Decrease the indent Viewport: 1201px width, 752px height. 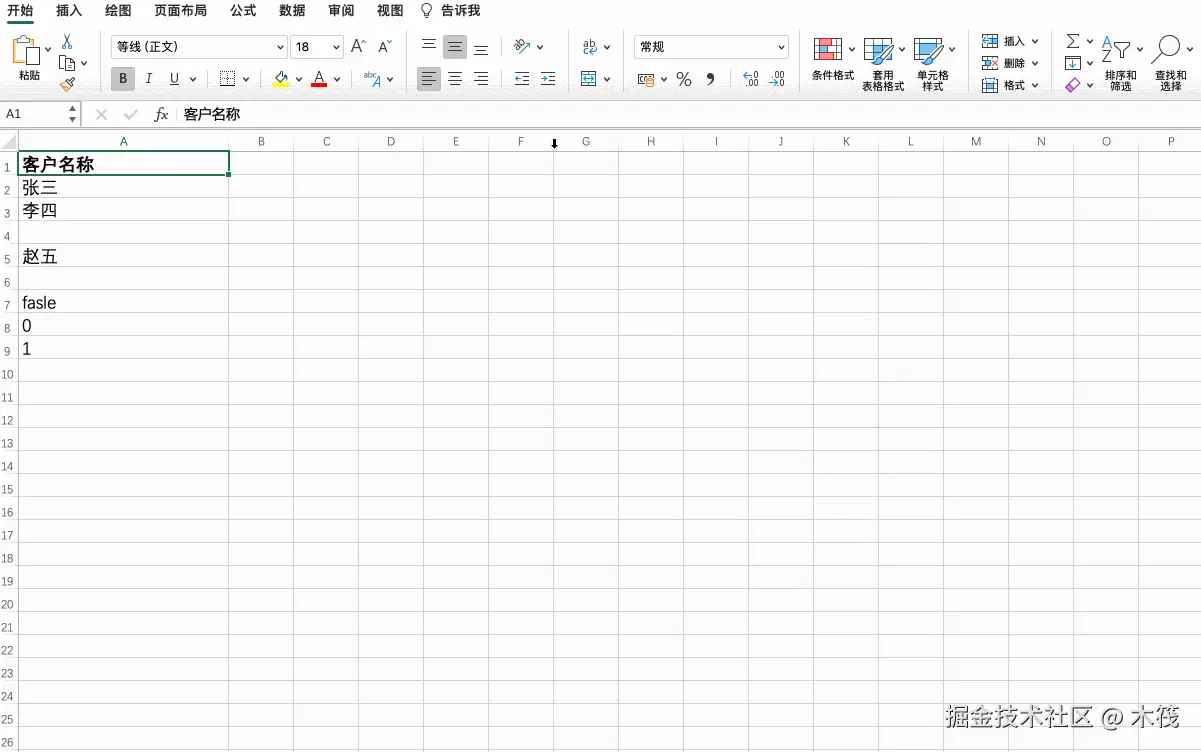point(521,79)
